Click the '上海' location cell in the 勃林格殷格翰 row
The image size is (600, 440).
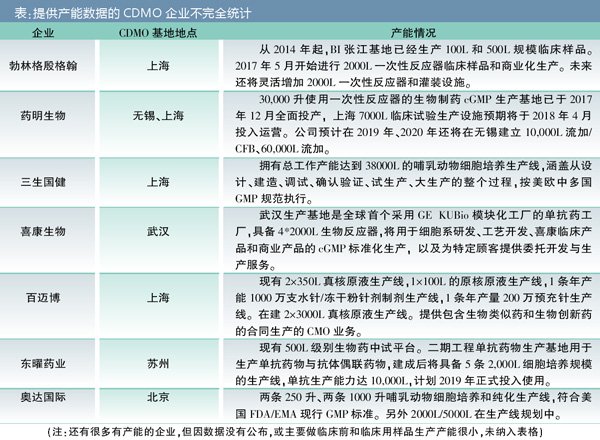[x=158, y=66]
